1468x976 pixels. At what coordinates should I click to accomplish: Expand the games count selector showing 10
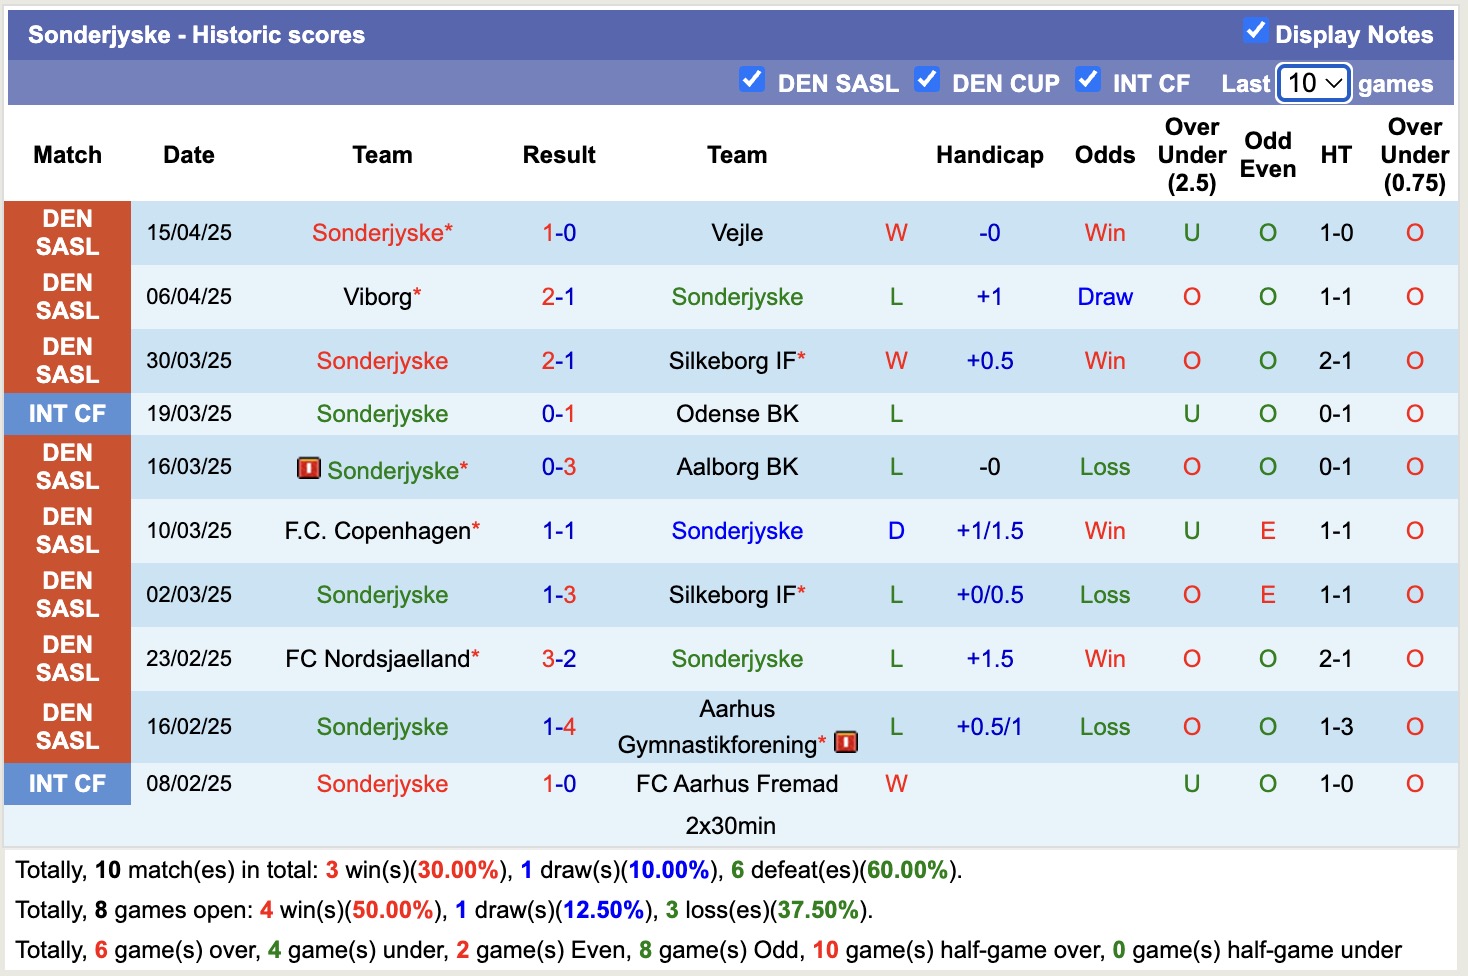(x=1313, y=83)
